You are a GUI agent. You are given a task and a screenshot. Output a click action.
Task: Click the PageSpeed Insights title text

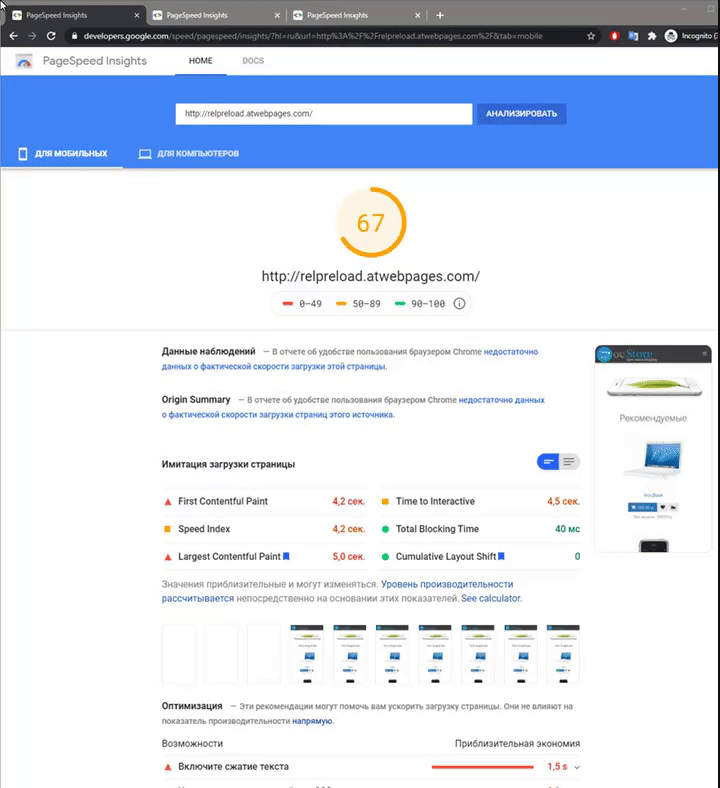pyautogui.click(x=94, y=61)
